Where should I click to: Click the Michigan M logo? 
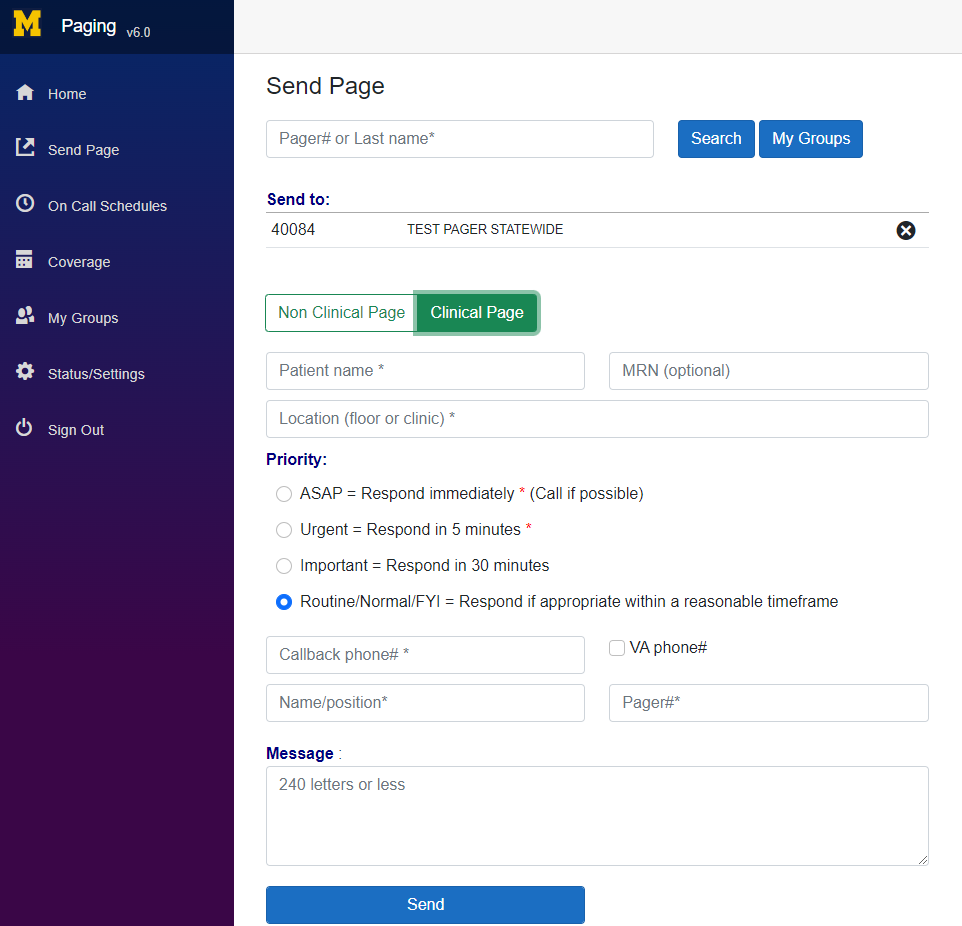tap(27, 23)
